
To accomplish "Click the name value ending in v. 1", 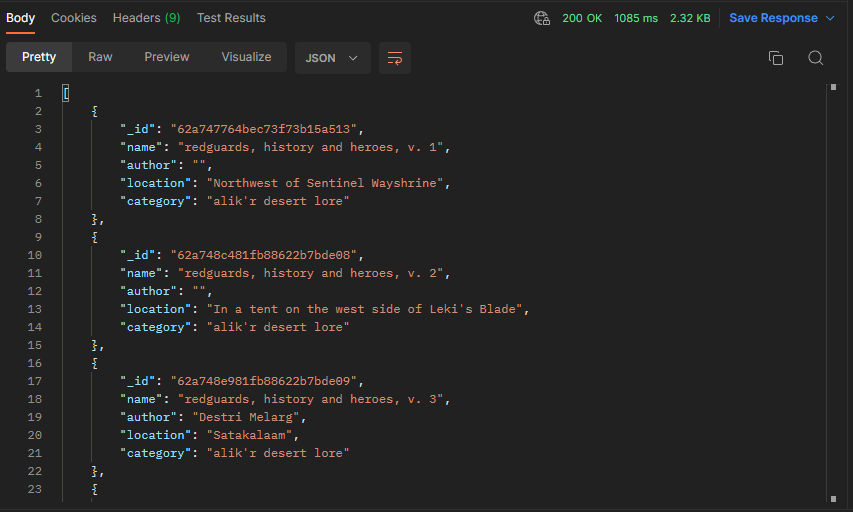I will tap(311, 147).
